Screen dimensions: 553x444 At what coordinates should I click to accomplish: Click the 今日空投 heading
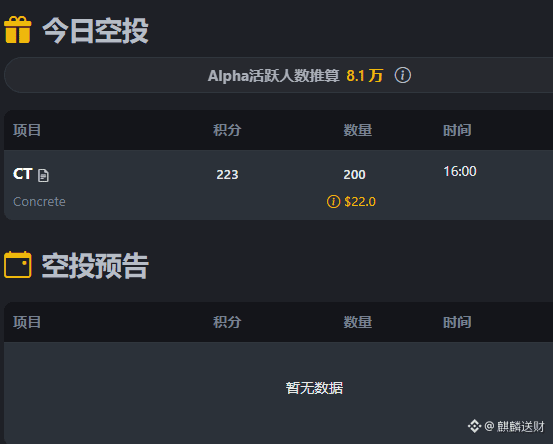coord(95,31)
